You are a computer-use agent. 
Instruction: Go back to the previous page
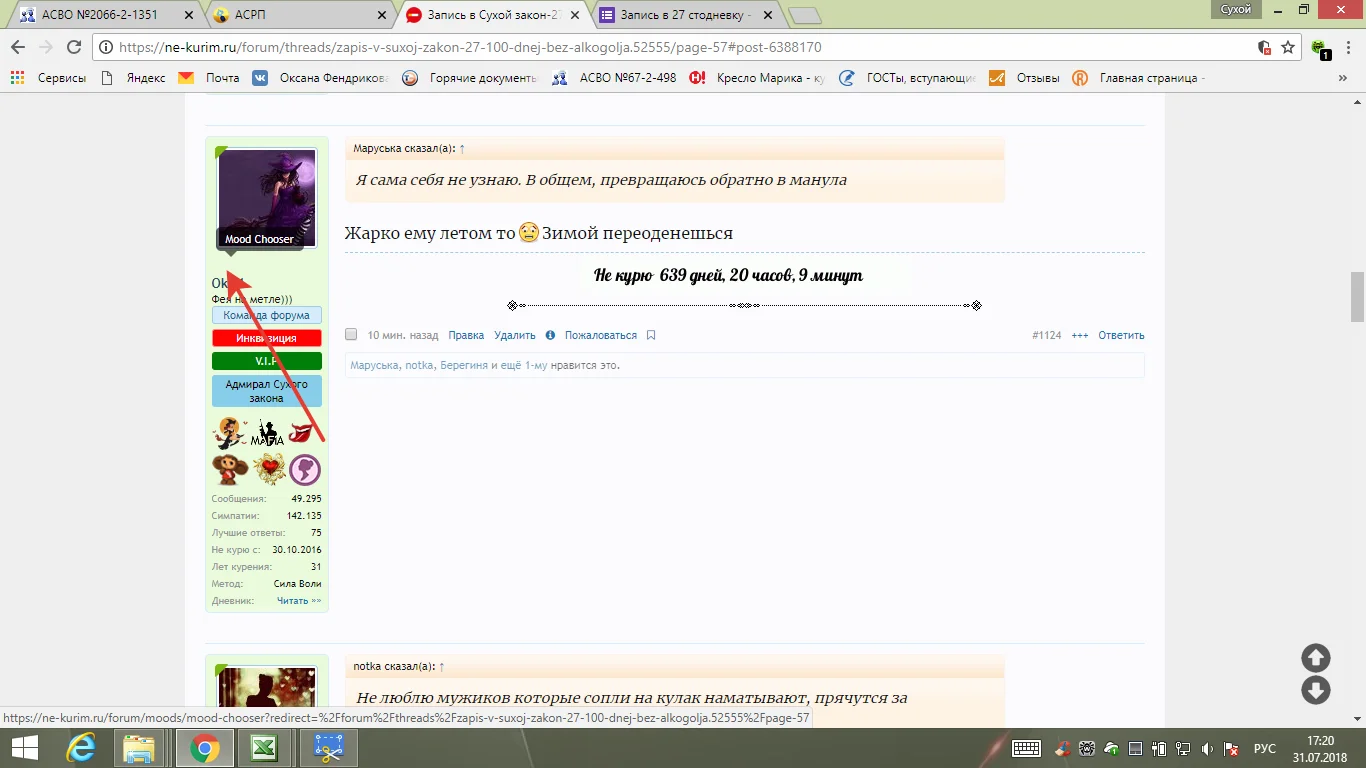point(18,47)
